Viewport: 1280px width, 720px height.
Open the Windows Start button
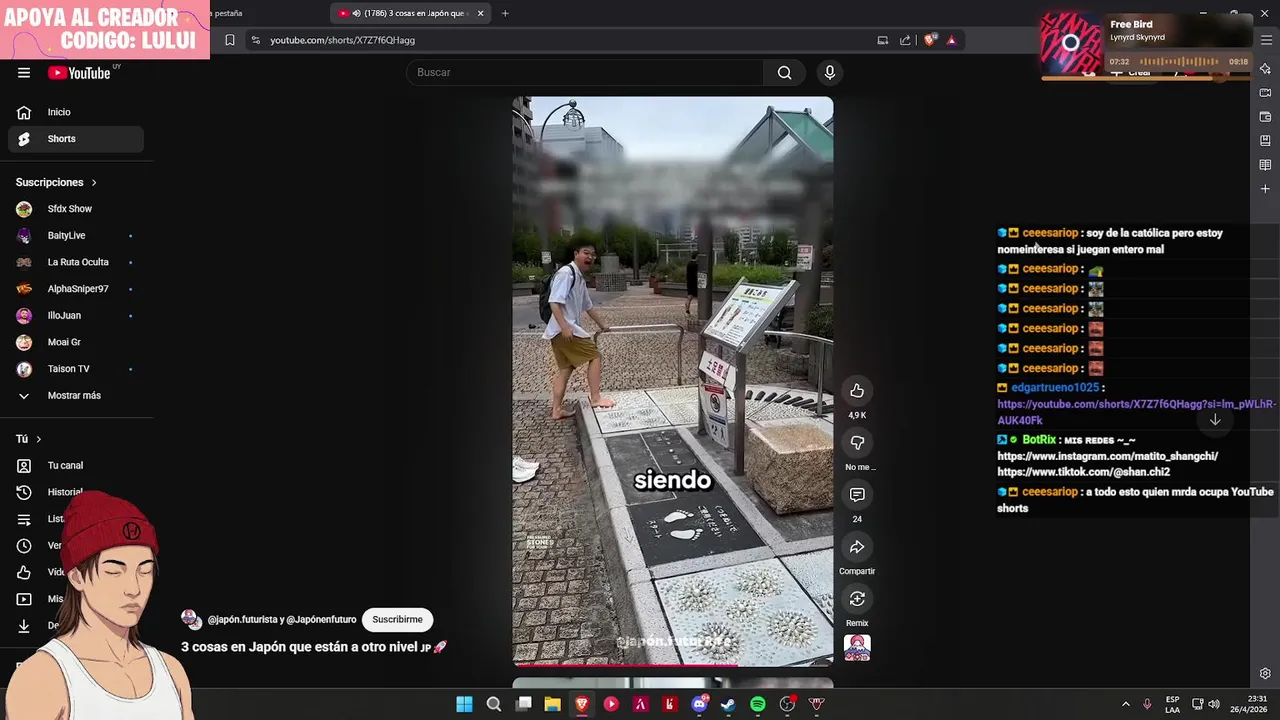coord(465,704)
